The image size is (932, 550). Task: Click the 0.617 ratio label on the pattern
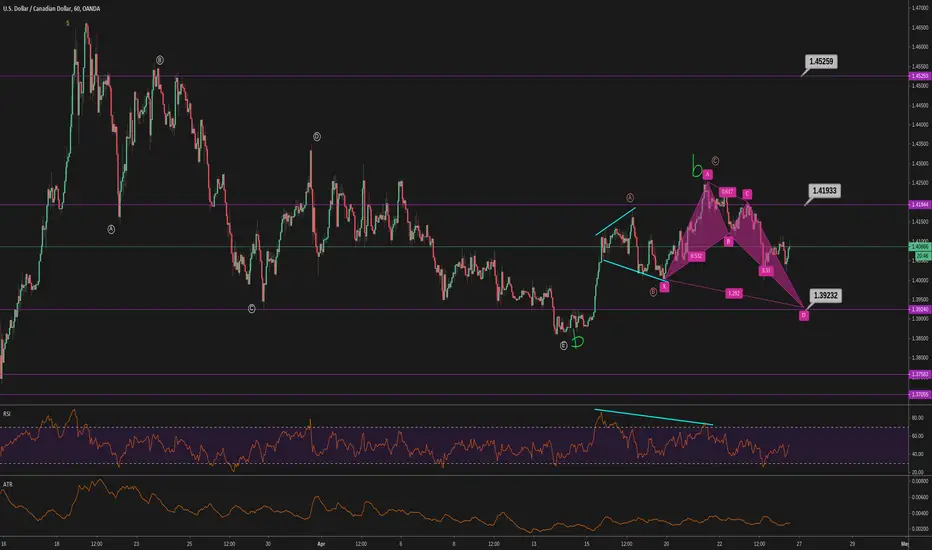coord(728,192)
